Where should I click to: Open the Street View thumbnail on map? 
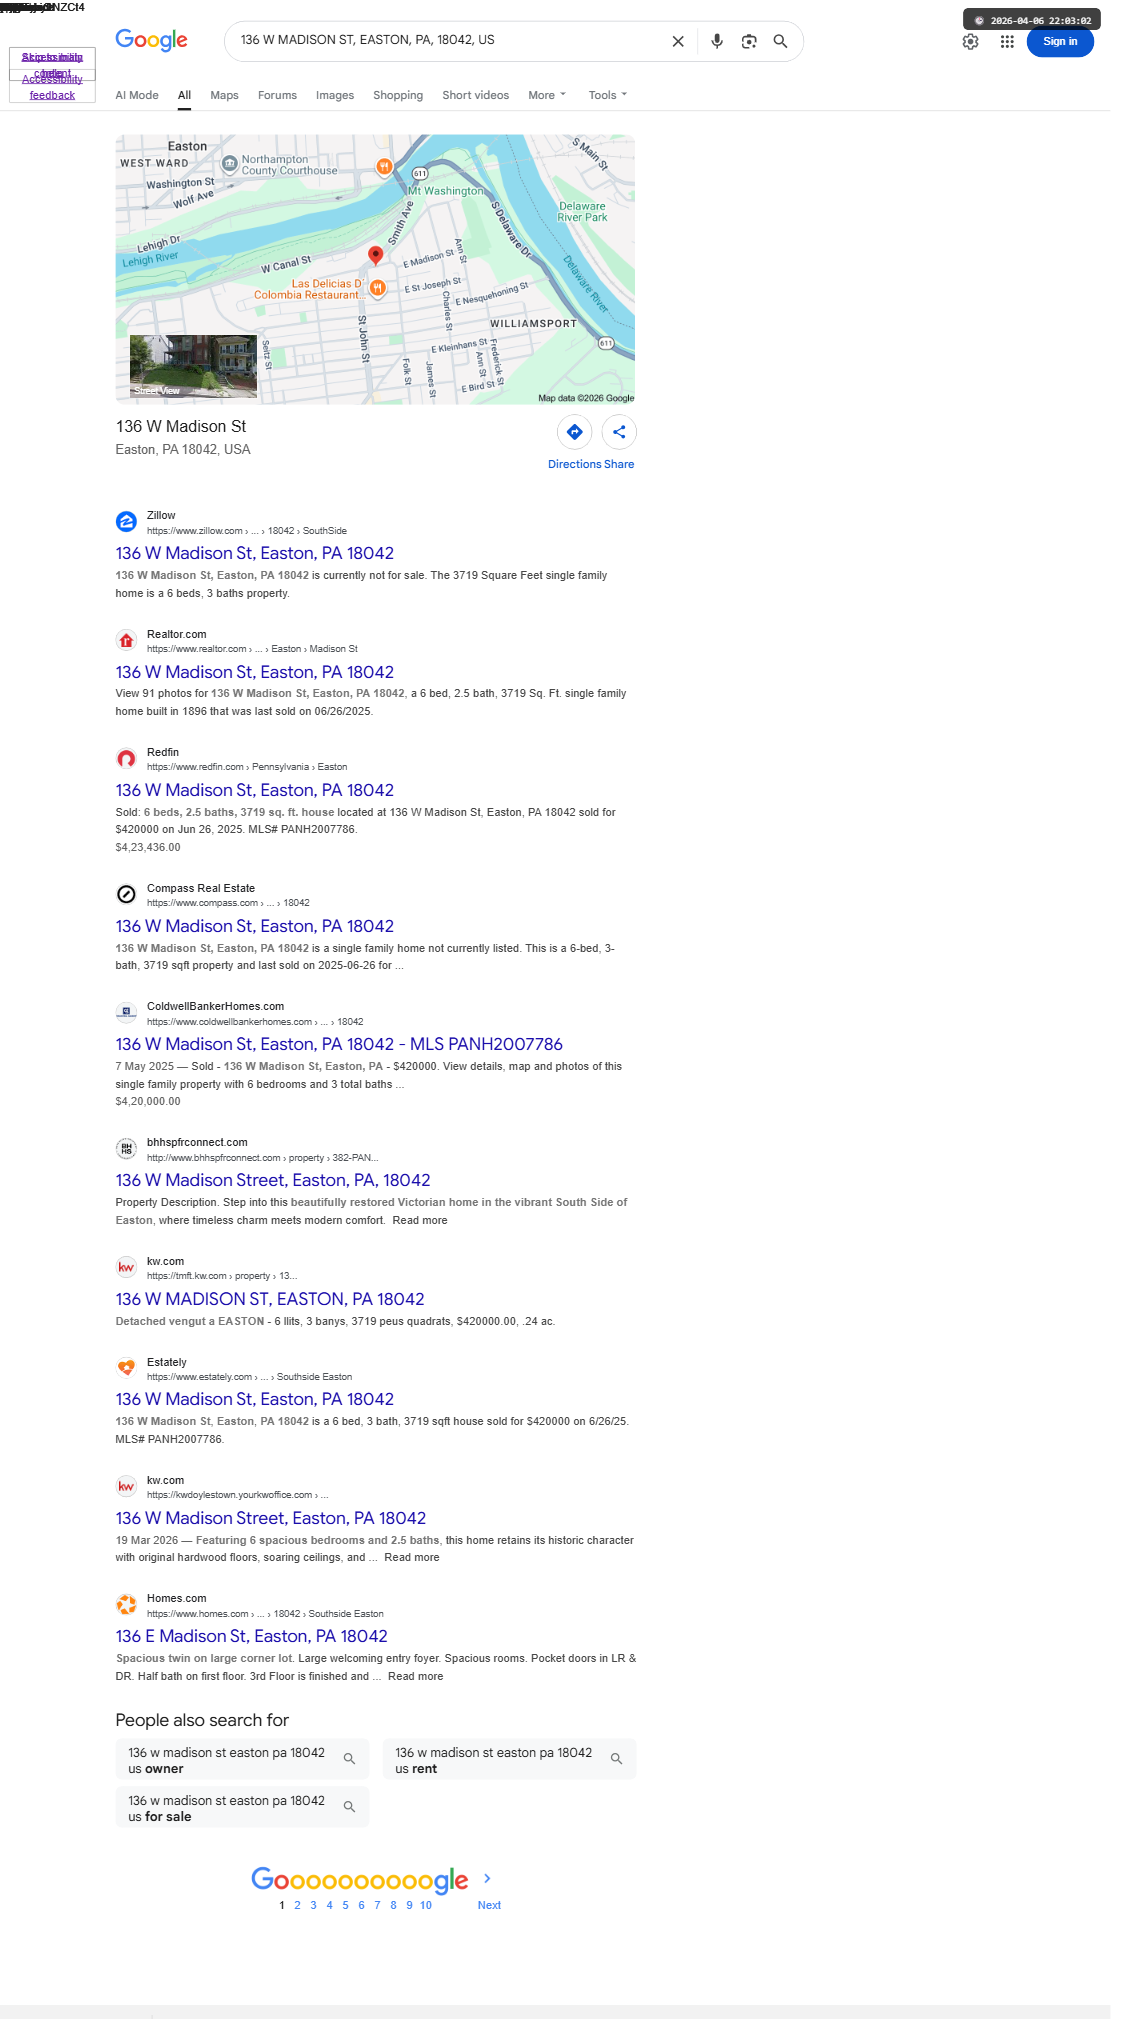(193, 366)
